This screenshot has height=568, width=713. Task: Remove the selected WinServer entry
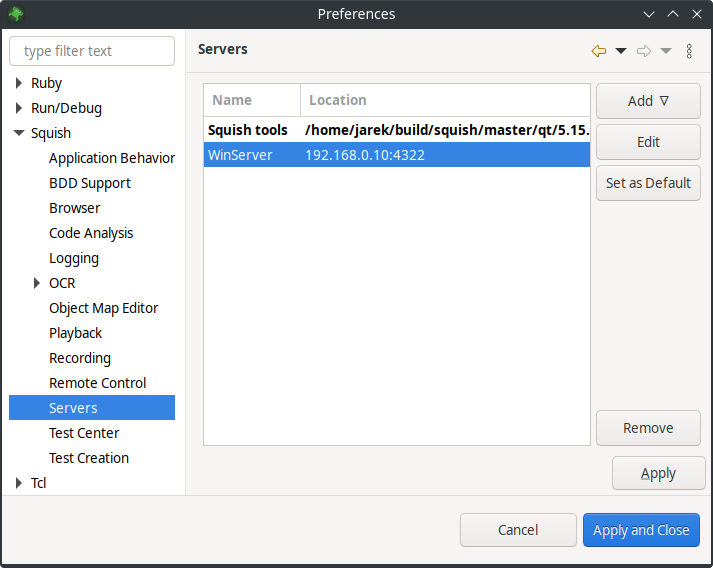(x=648, y=428)
